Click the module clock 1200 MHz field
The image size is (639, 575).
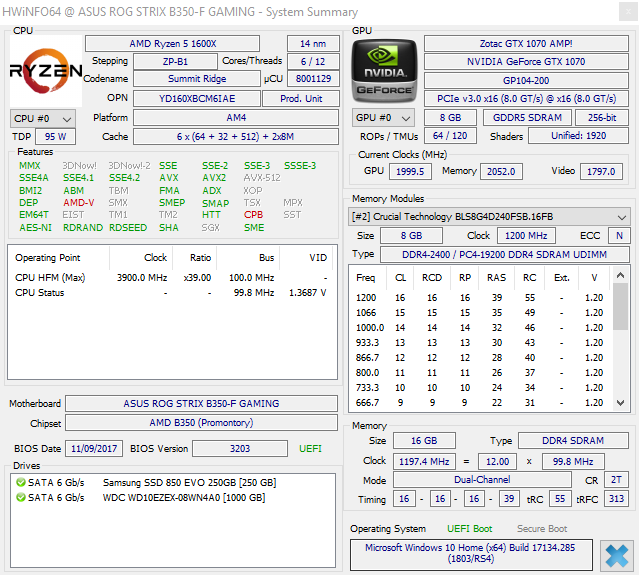coord(526,236)
